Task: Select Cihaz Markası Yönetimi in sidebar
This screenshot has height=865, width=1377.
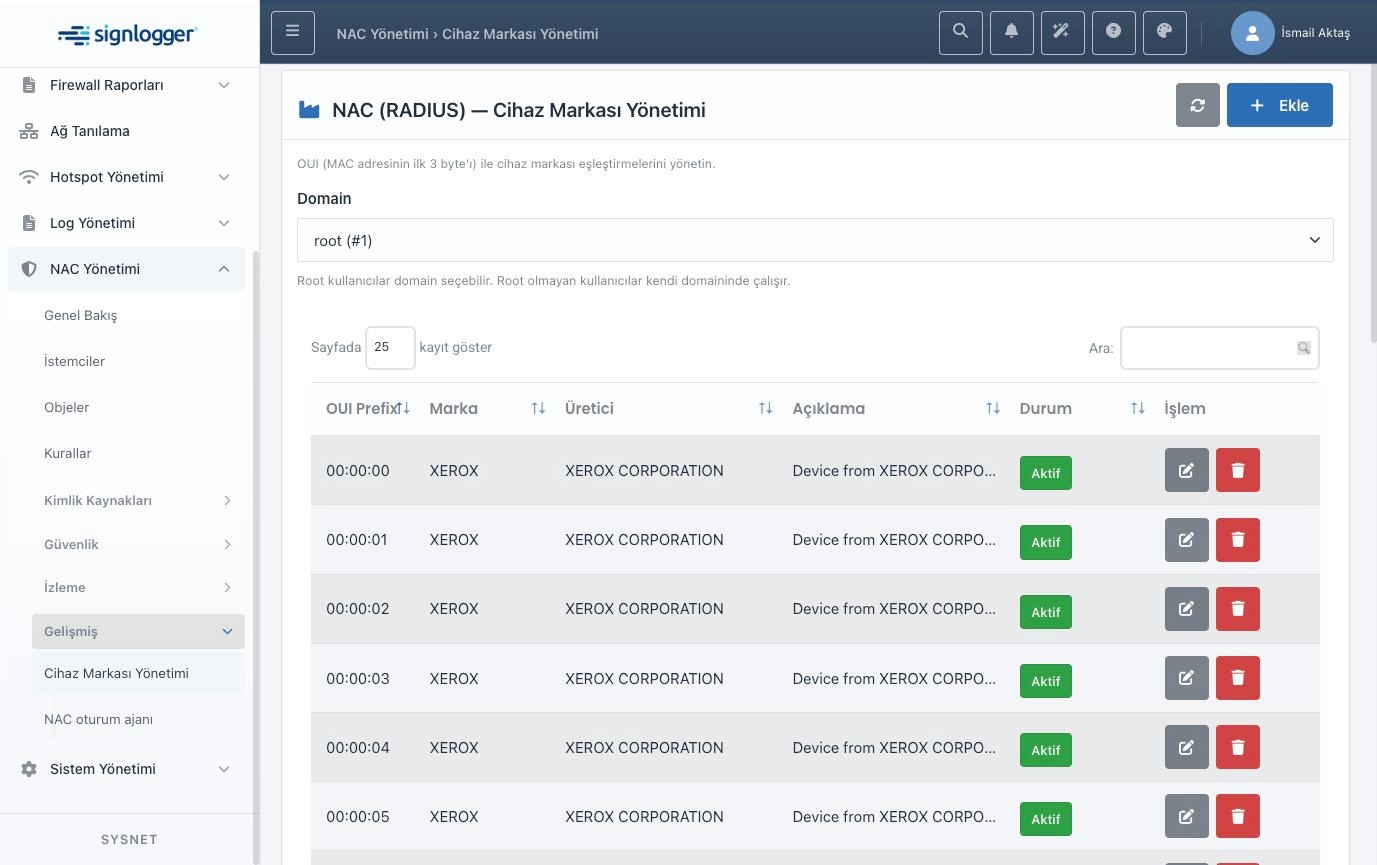Action: (138, 673)
